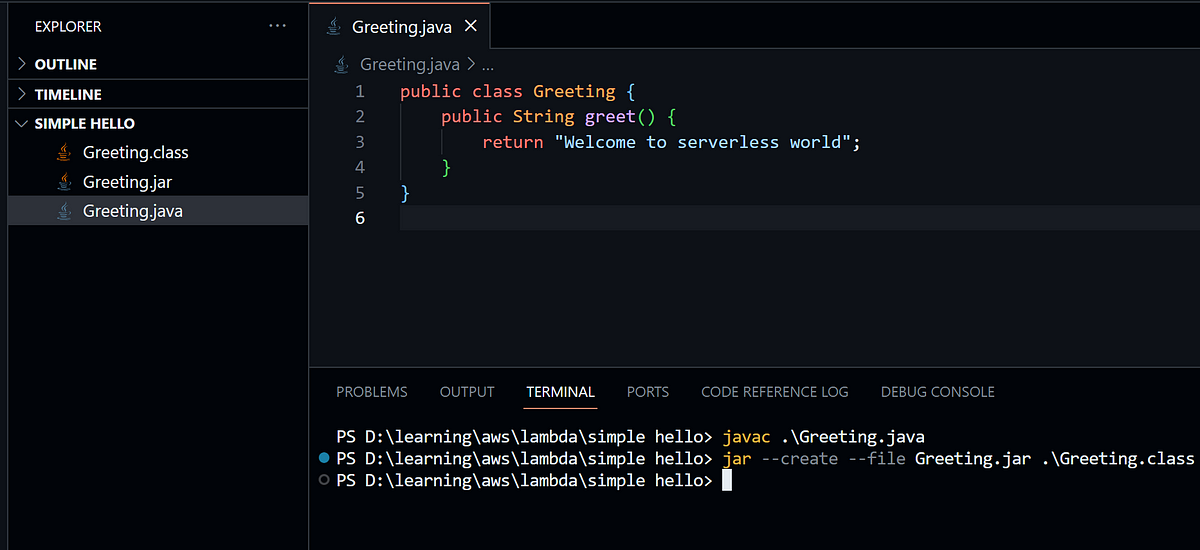Open the PORTS panel tab
The height and width of the screenshot is (550, 1200).
(648, 392)
